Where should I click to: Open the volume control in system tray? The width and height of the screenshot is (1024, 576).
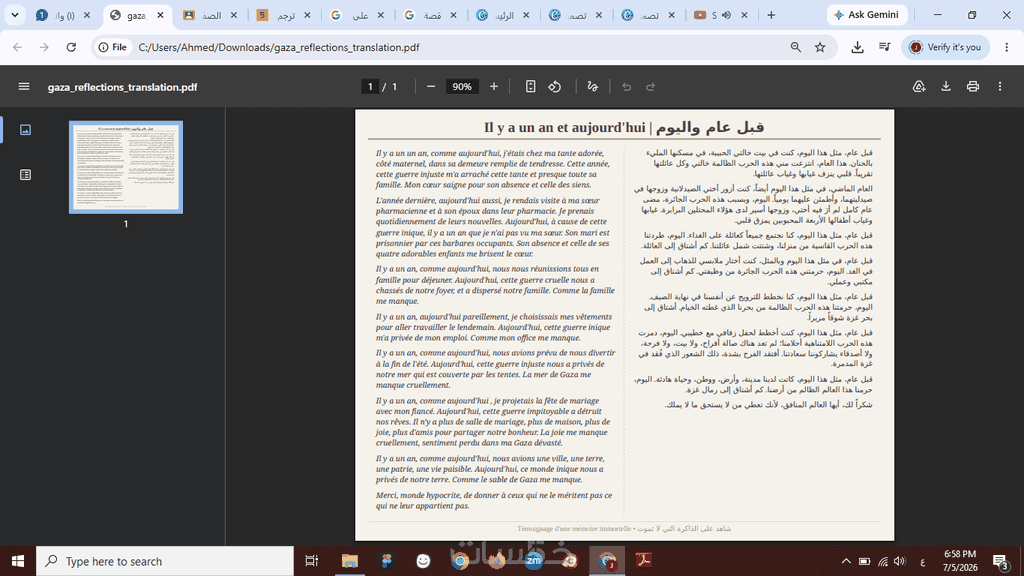(900, 561)
